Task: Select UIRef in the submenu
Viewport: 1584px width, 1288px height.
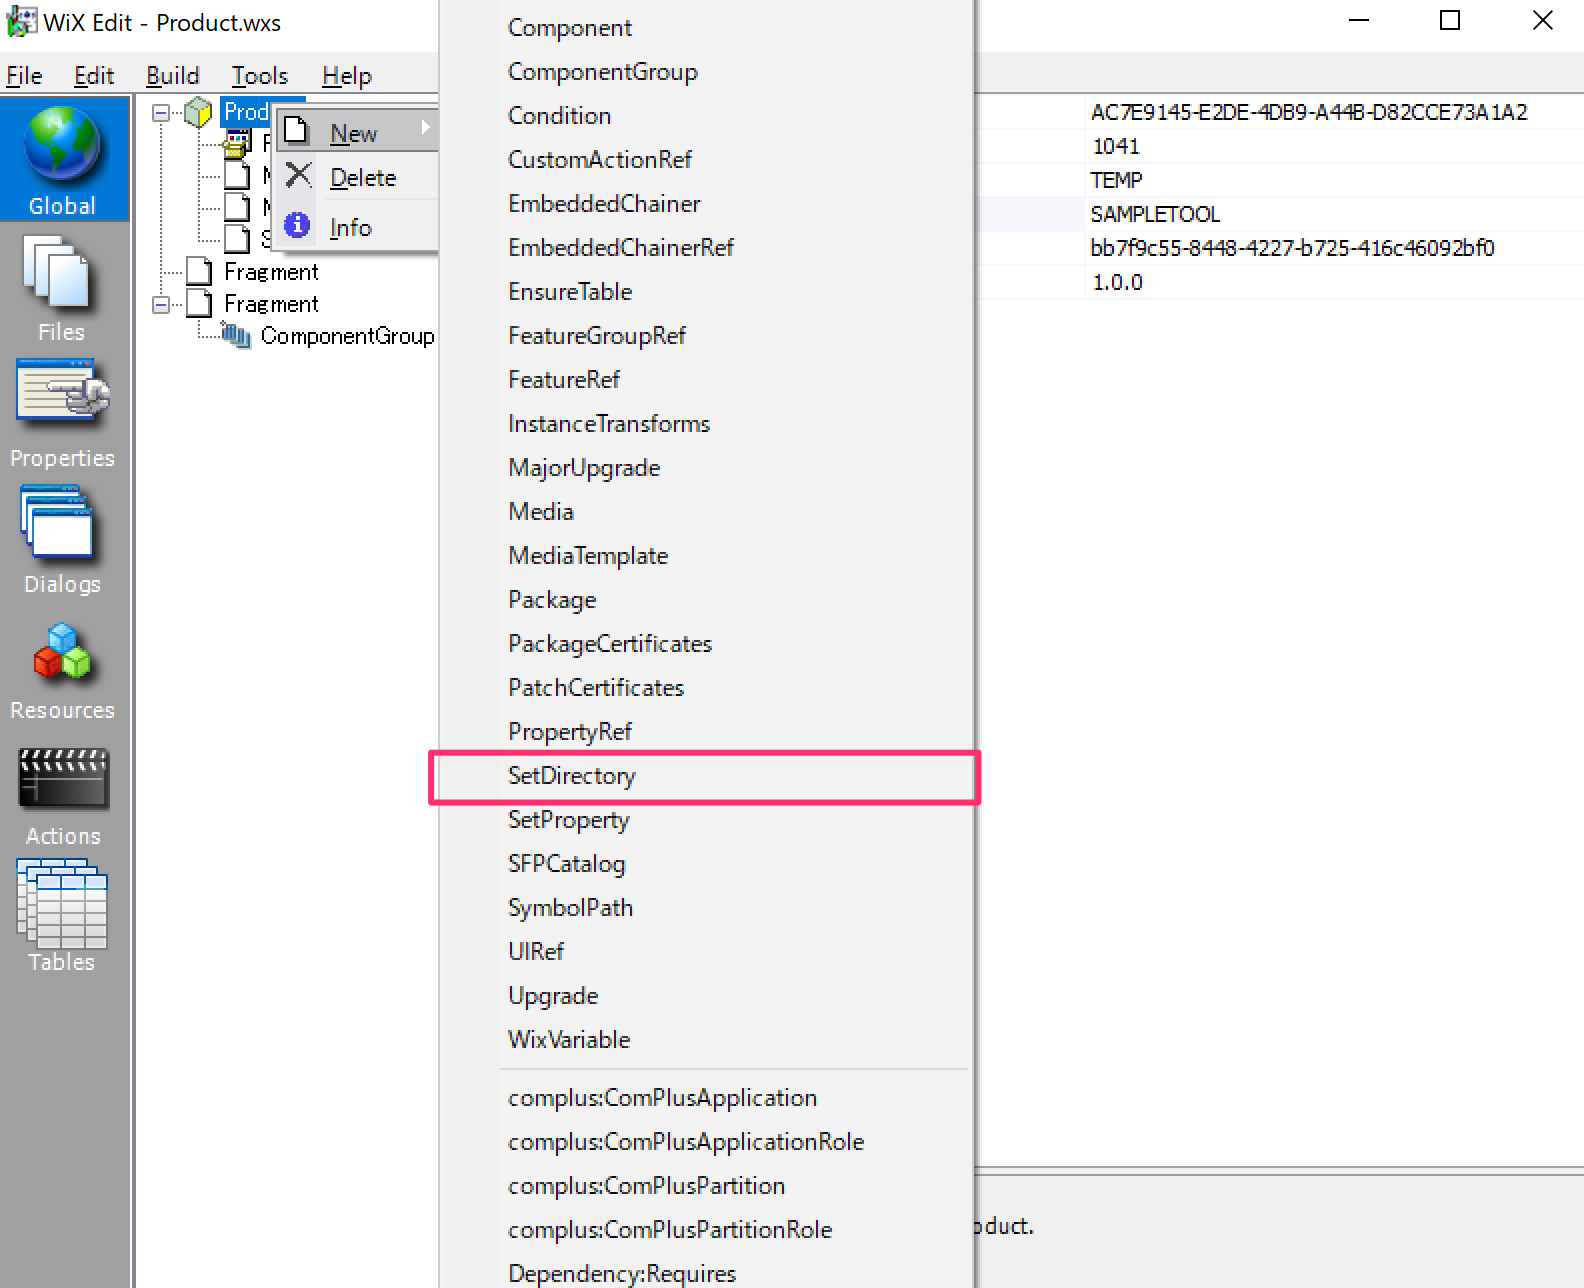Action: [704, 952]
